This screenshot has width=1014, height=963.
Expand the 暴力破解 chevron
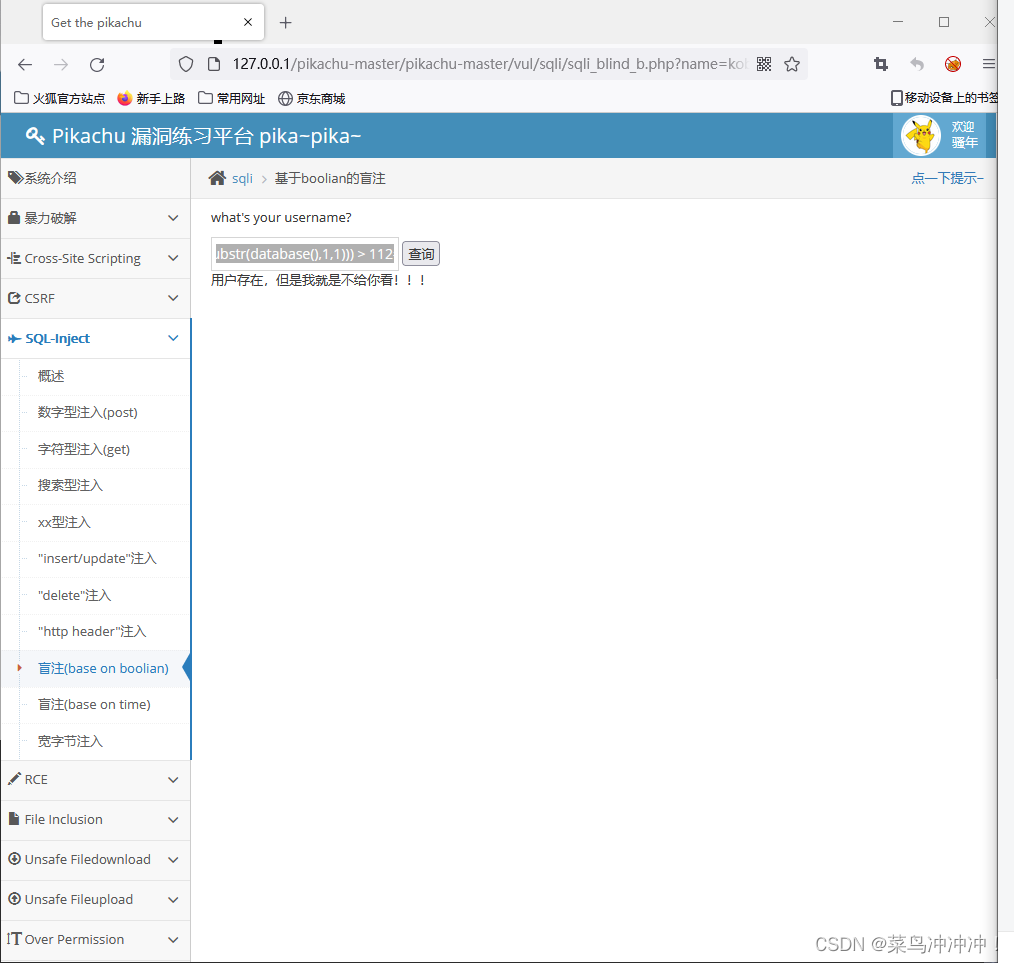click(173, 218)
